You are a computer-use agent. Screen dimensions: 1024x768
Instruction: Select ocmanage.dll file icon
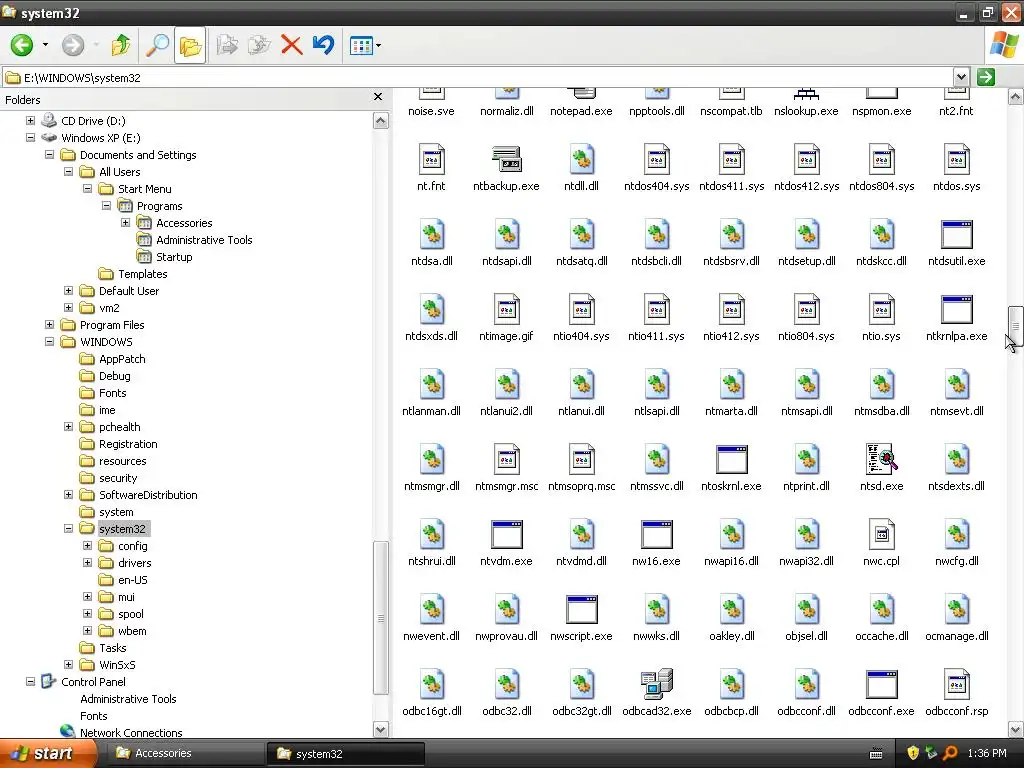click(x=957, y=609)
